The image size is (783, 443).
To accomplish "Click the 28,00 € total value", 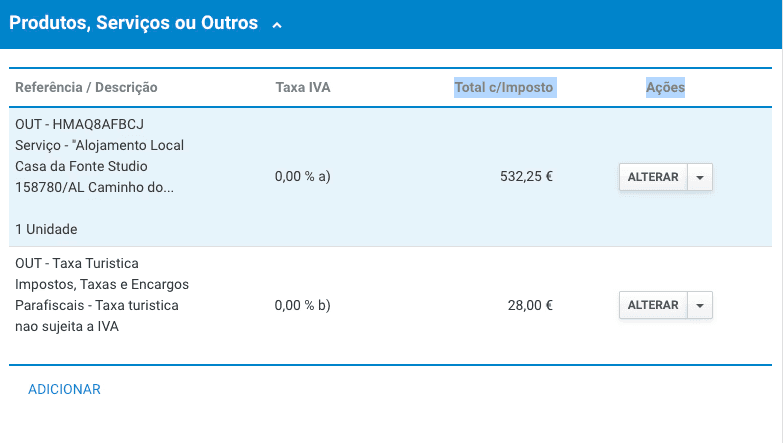I will (x=530, y=305).
